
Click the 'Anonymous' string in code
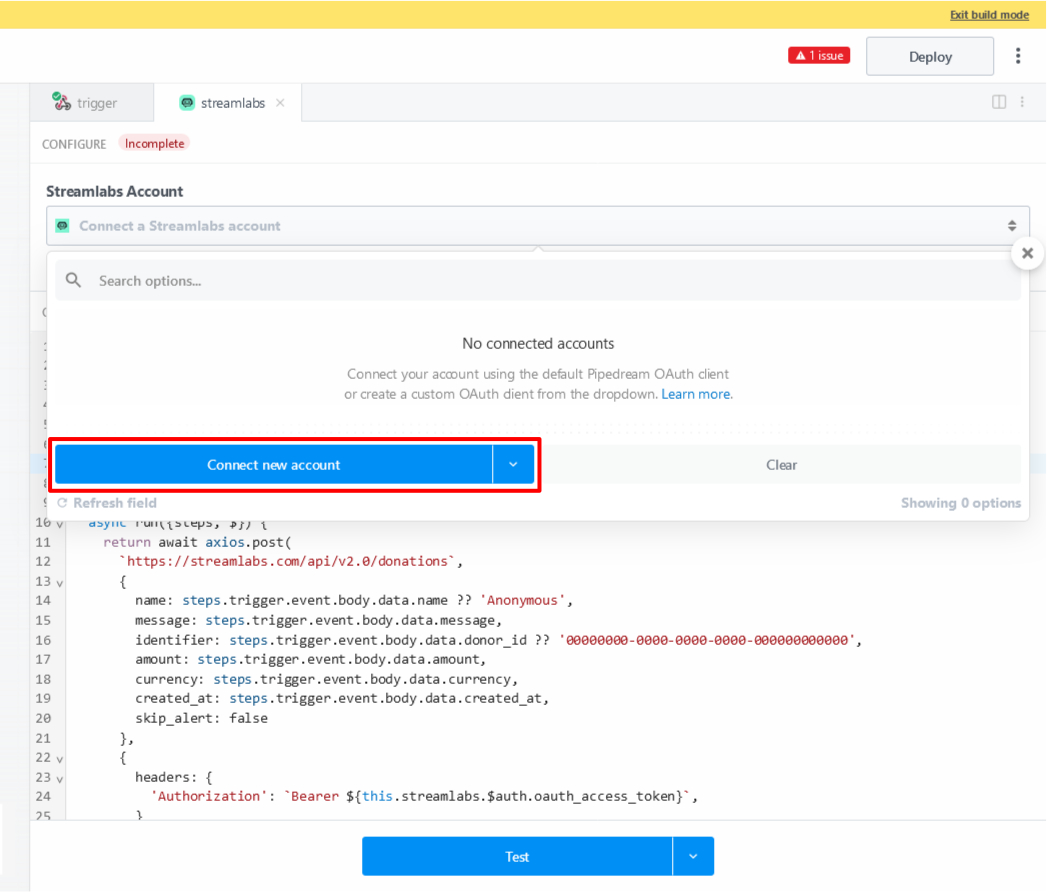pos(522,601)
